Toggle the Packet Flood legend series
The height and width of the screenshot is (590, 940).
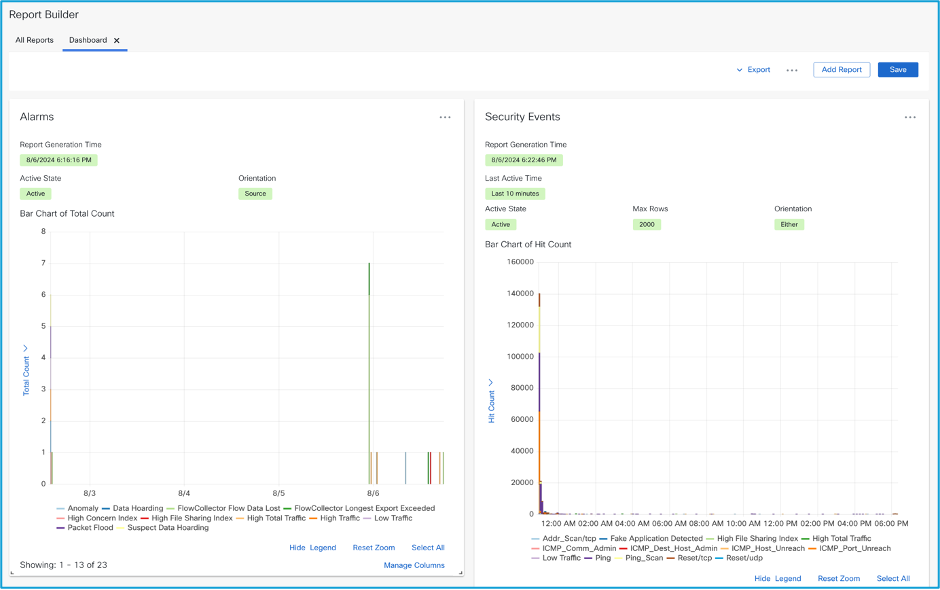[91, 528]
